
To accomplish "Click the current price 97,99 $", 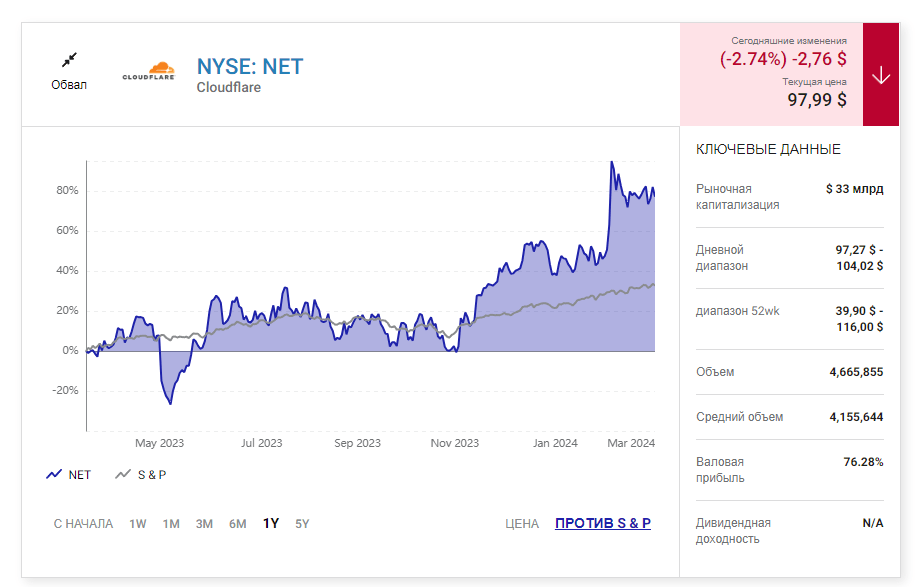I will (x=817, y=100).
